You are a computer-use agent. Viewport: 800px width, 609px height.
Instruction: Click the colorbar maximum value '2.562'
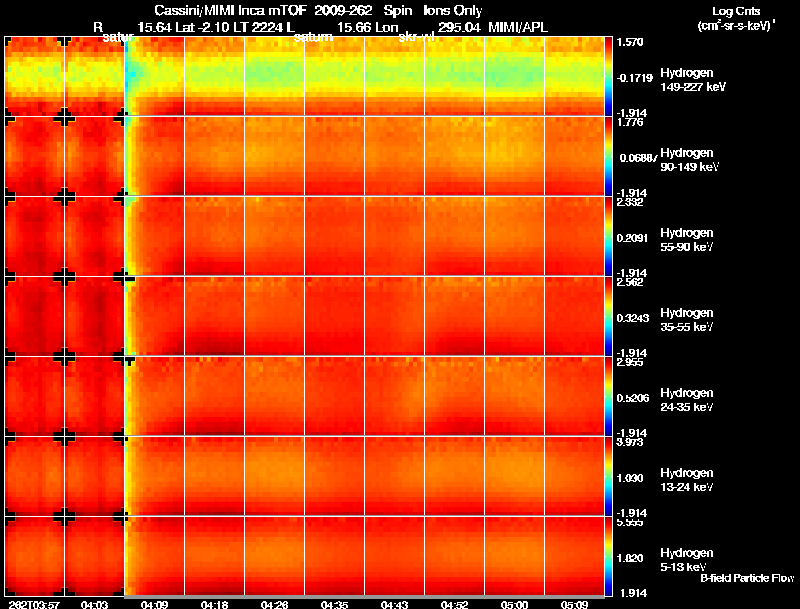[631, 282]
